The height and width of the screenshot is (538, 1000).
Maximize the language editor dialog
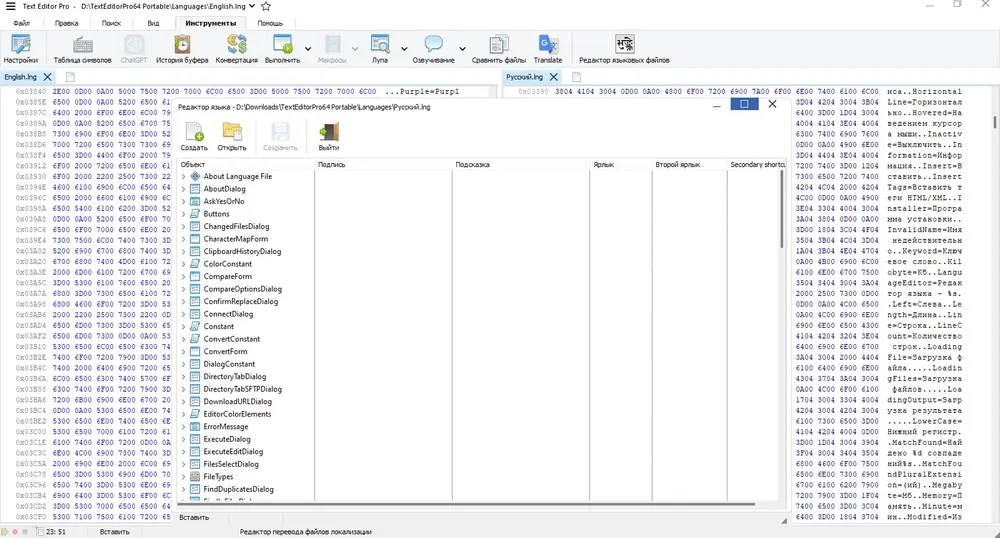click(744, 104)
